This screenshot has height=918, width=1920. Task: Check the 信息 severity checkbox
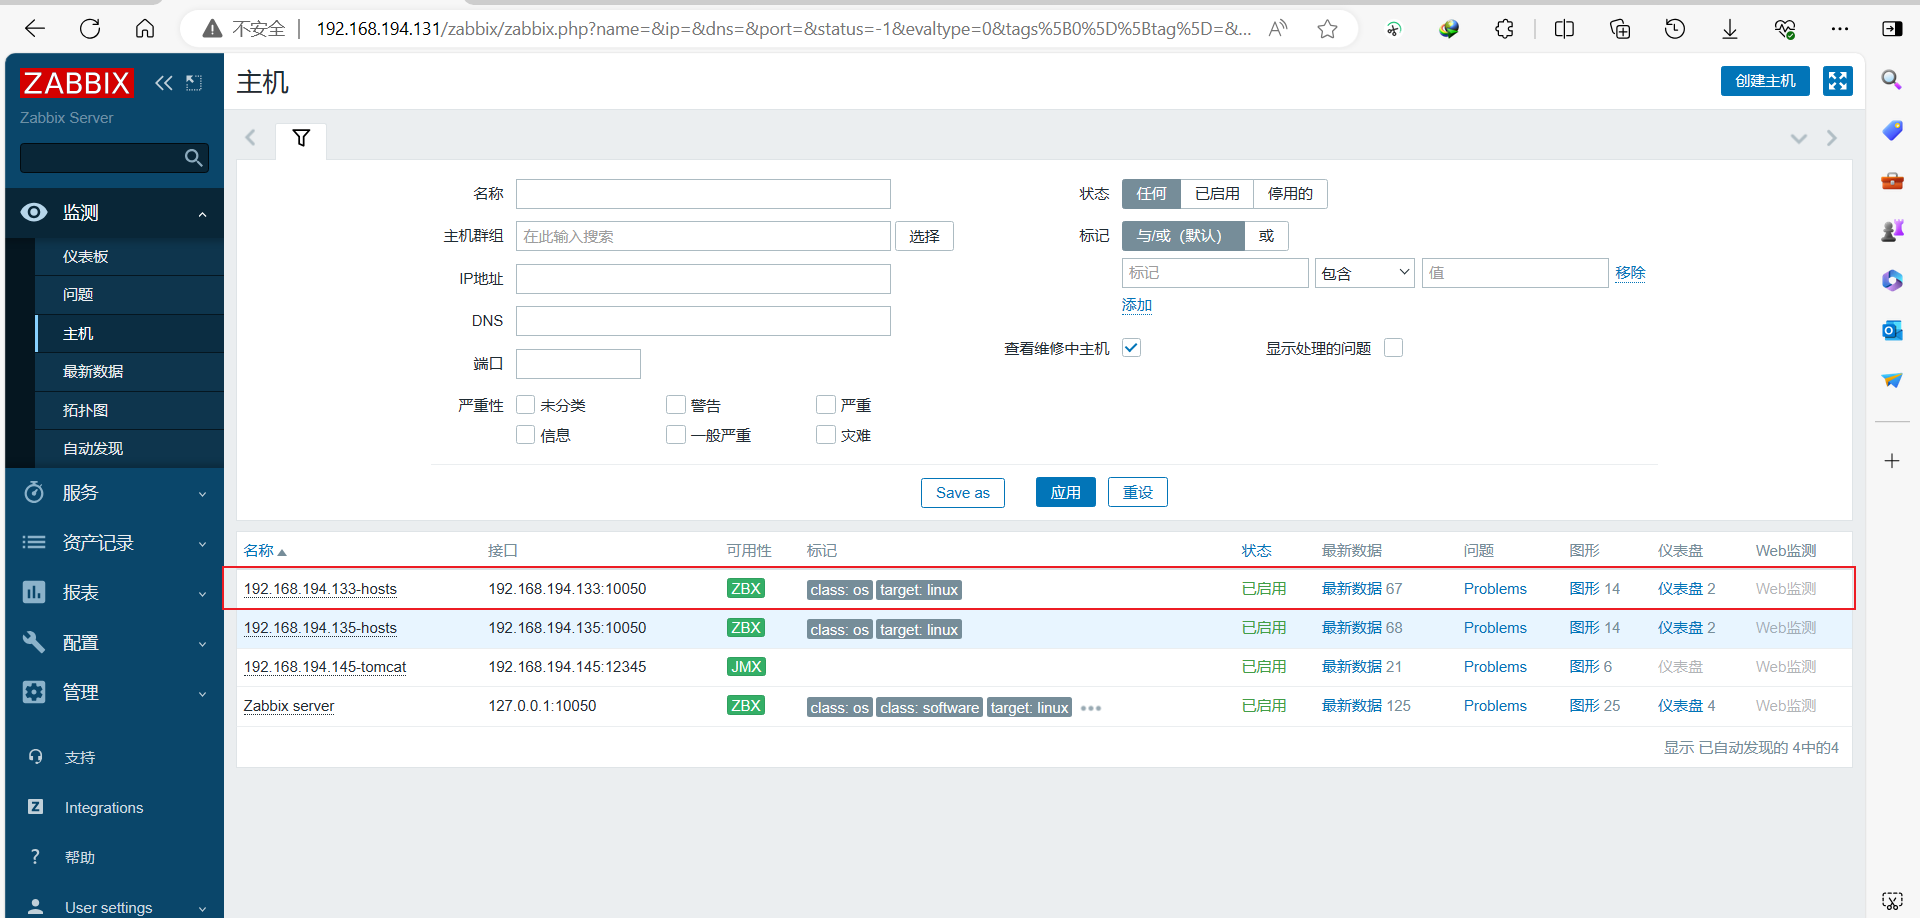click(525, 435)
